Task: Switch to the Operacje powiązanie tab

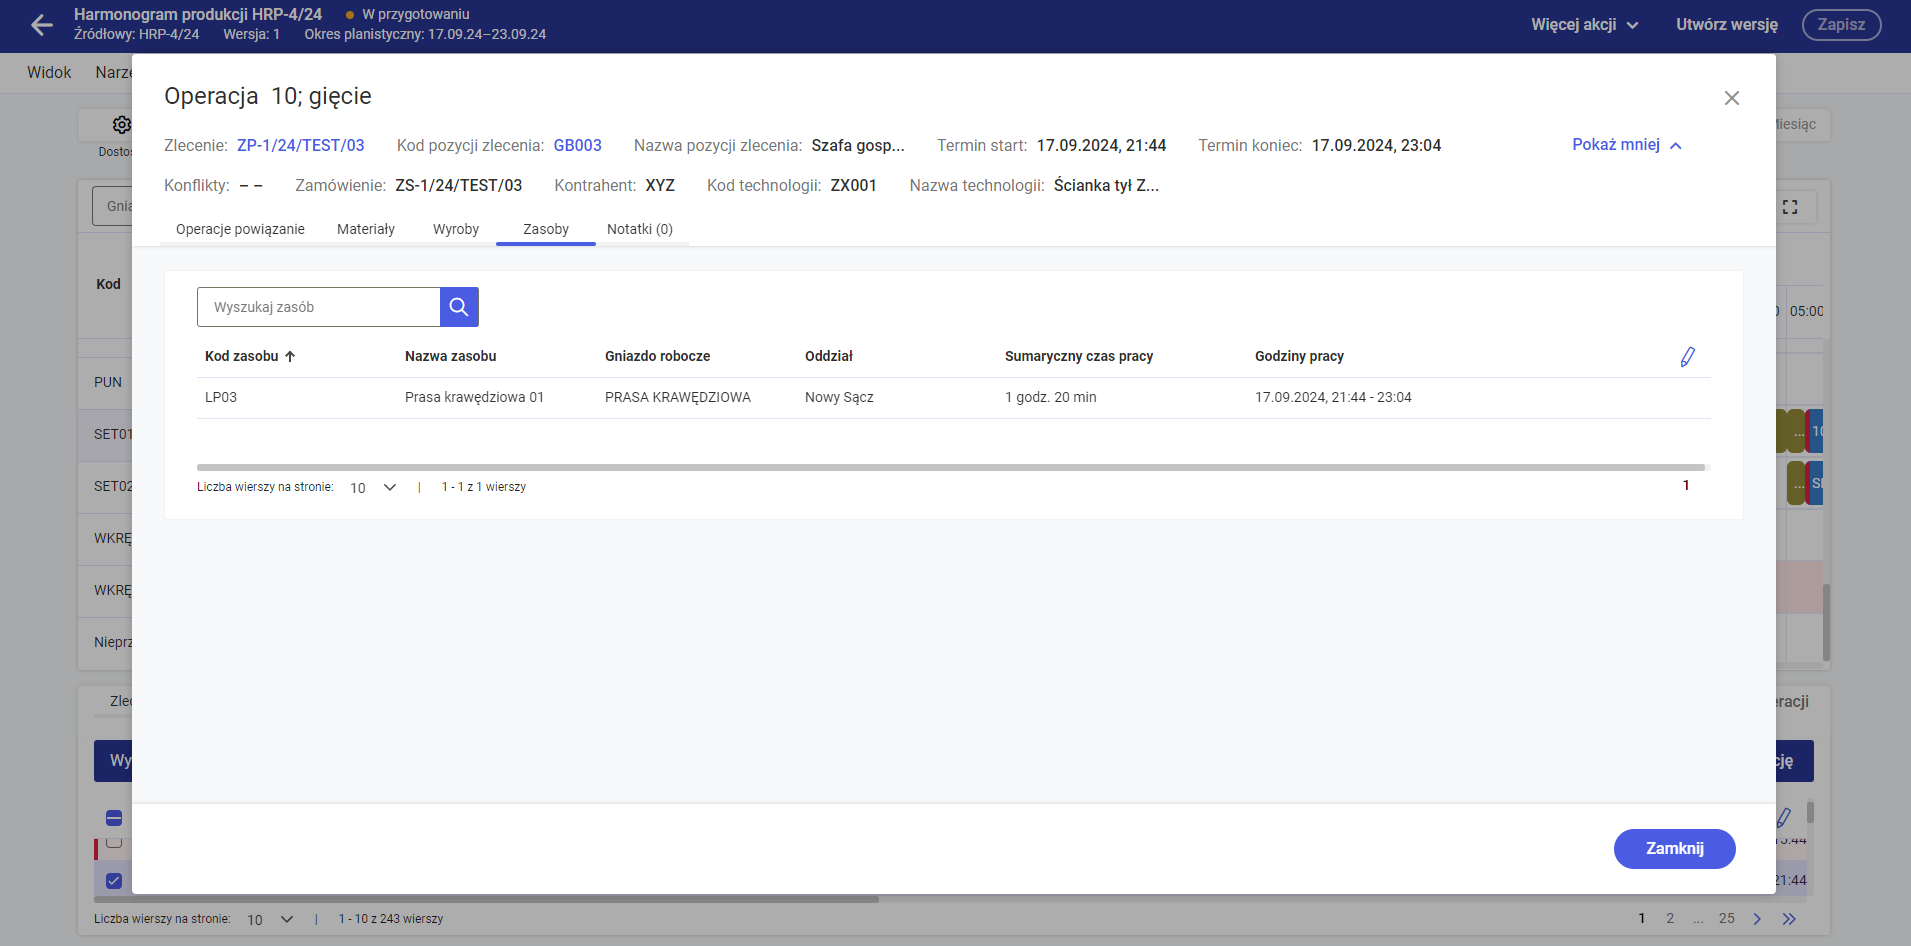Action: coord(240,229)
